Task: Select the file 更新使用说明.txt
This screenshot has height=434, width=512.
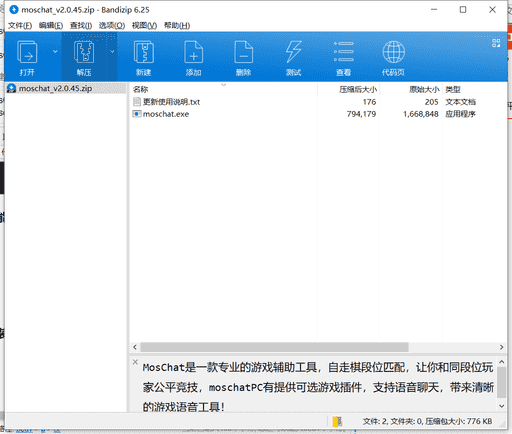Action: [x=171, y=102]
